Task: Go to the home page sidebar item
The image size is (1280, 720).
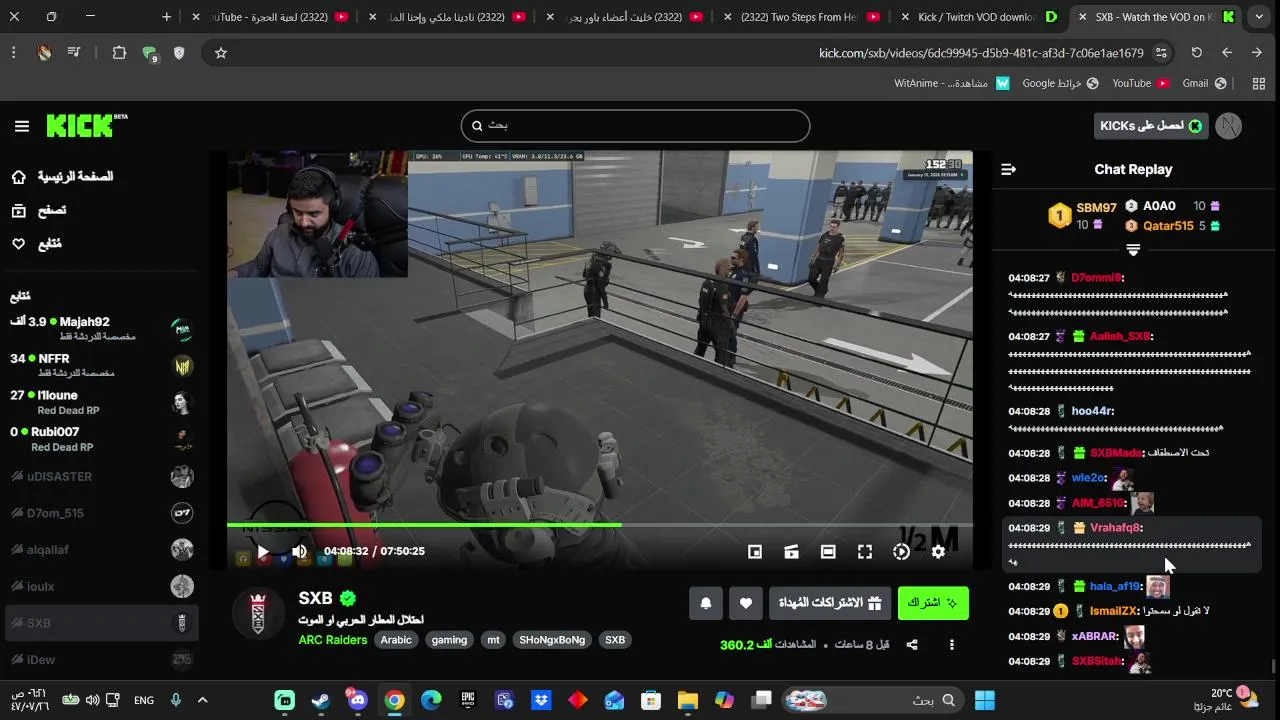Action: click(x=62, y=177)
